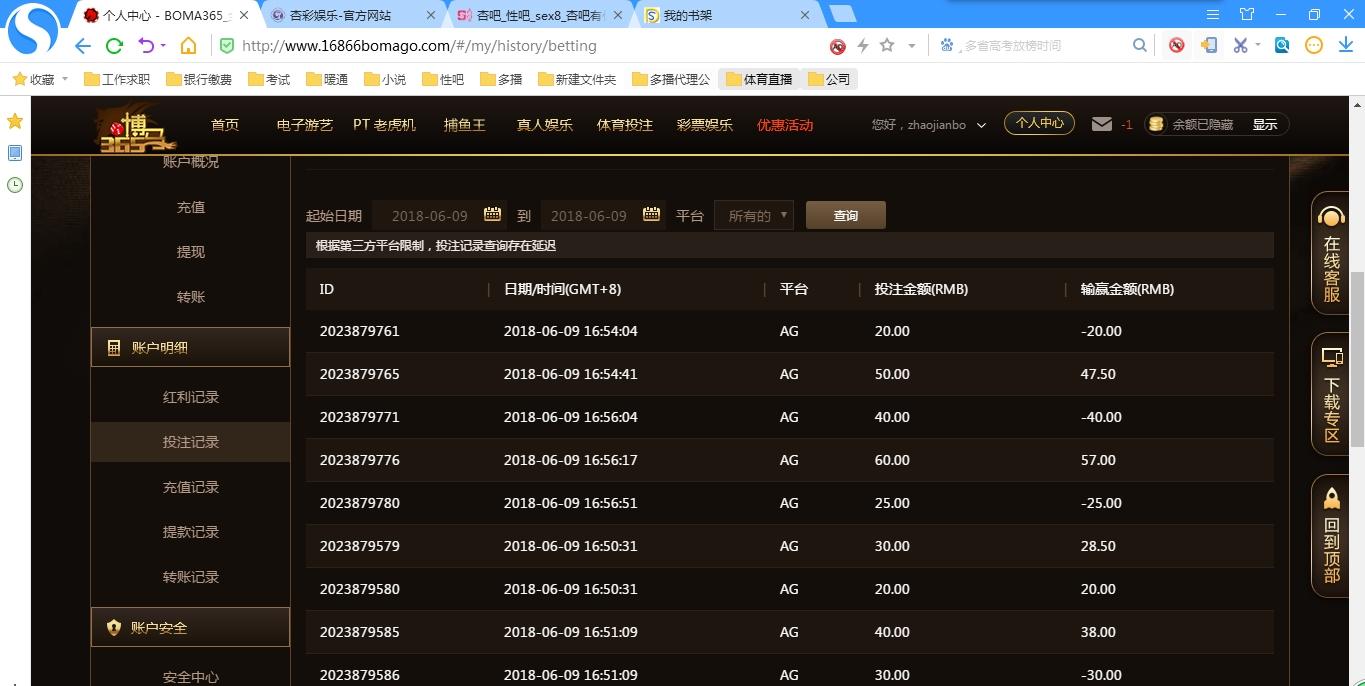Click the start date input field
This screenshot has height=686, width=1365.
pyautogui.click(x=439, y=215)
